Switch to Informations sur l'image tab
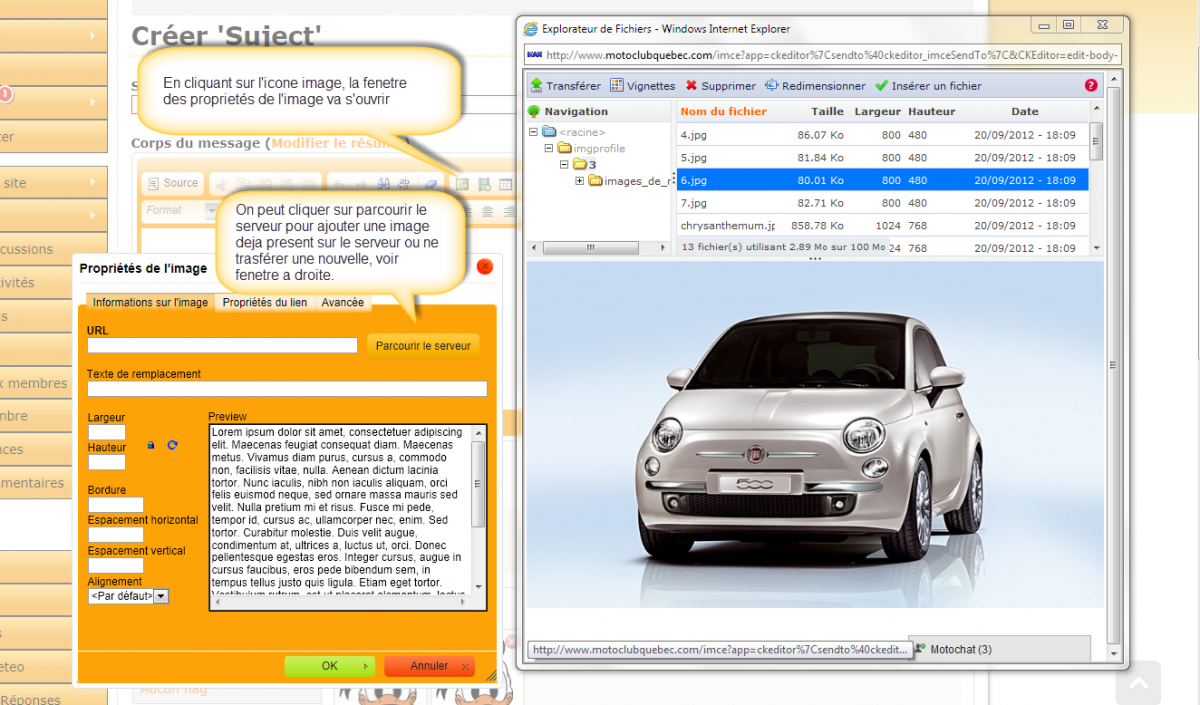This screenshot has width=1200, height=705. 150,302
